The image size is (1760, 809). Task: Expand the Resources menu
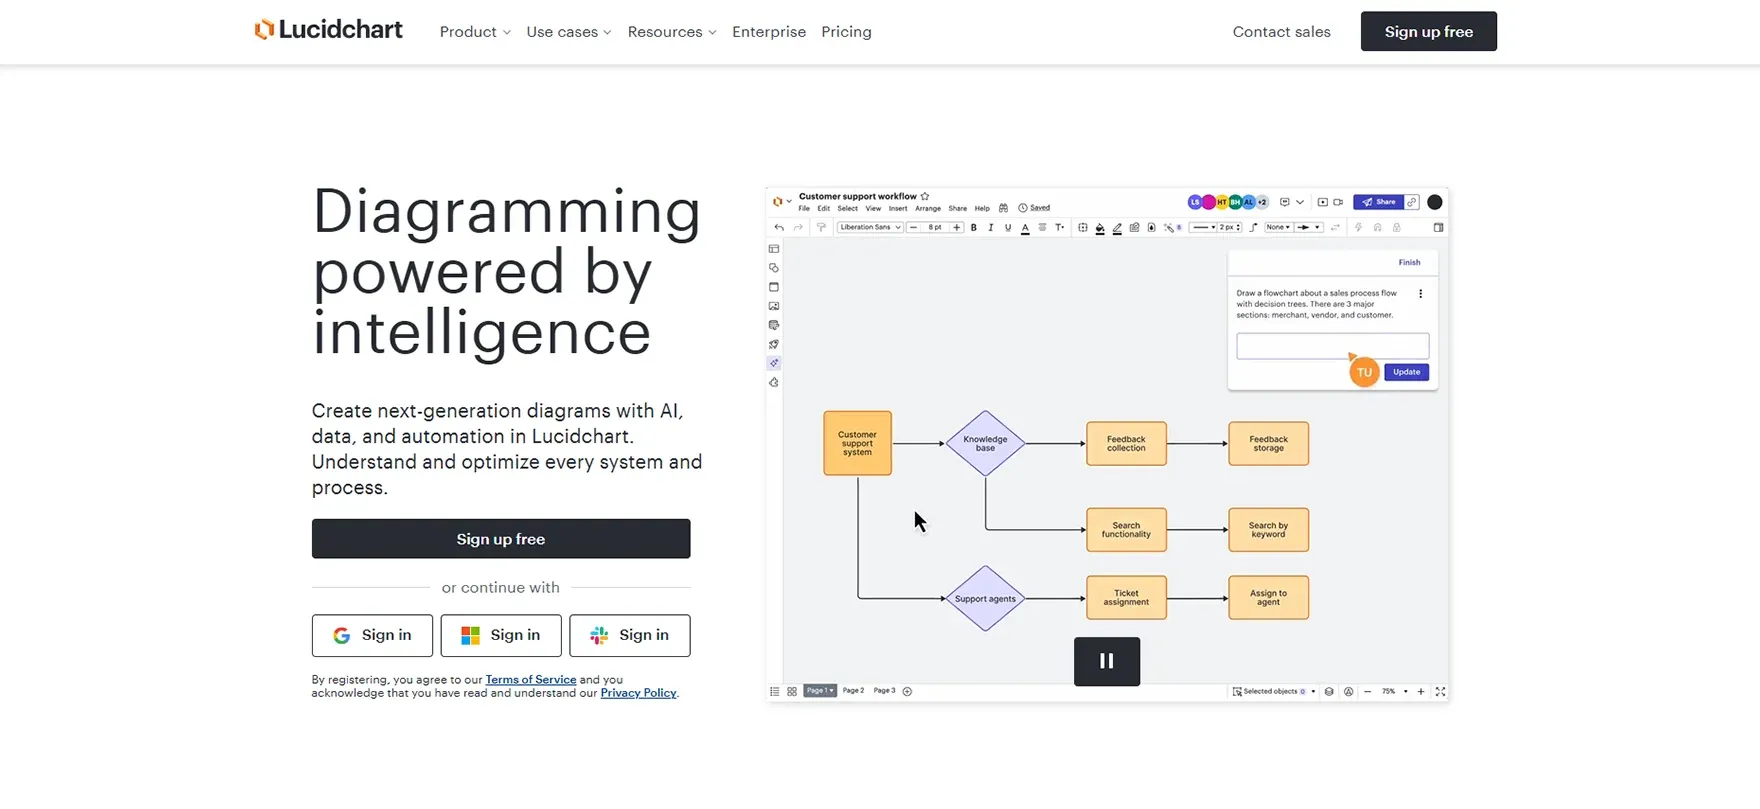(672, 32)
